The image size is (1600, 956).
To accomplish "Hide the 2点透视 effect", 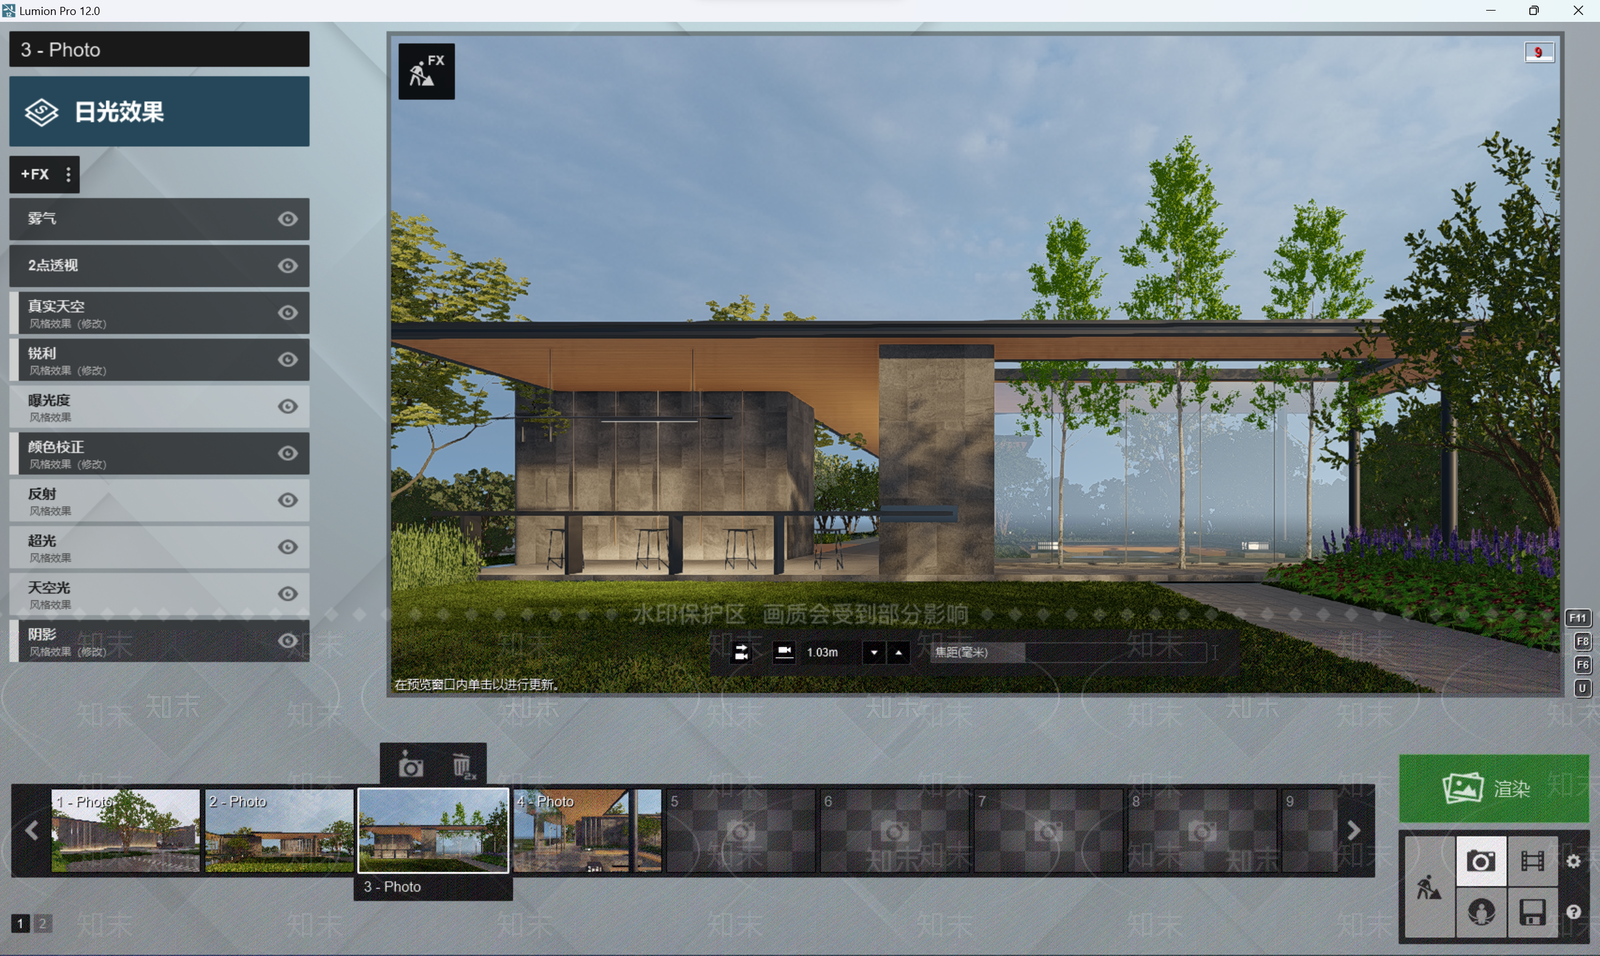I will click(x=288, y=266).
